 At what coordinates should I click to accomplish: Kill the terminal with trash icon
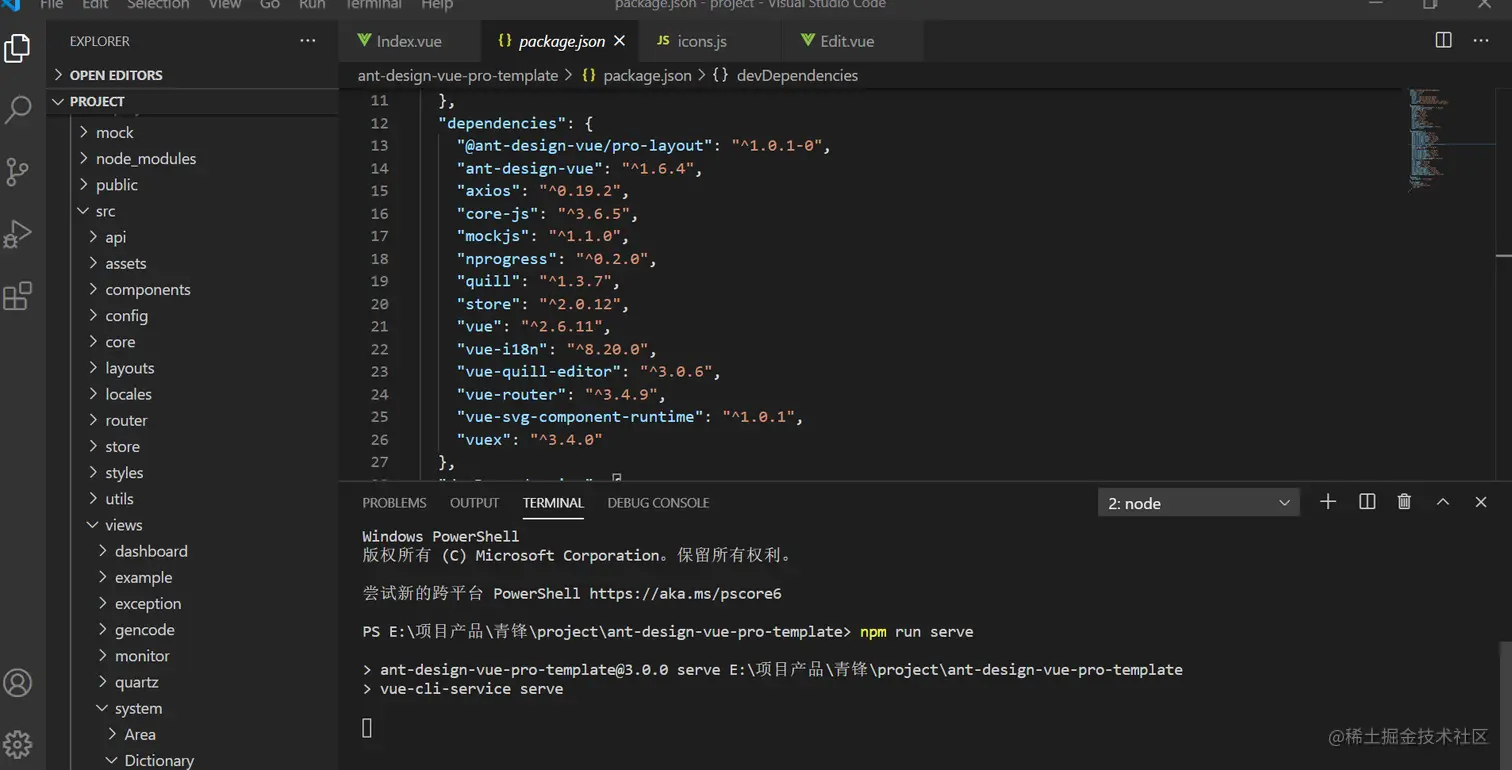1404,502
